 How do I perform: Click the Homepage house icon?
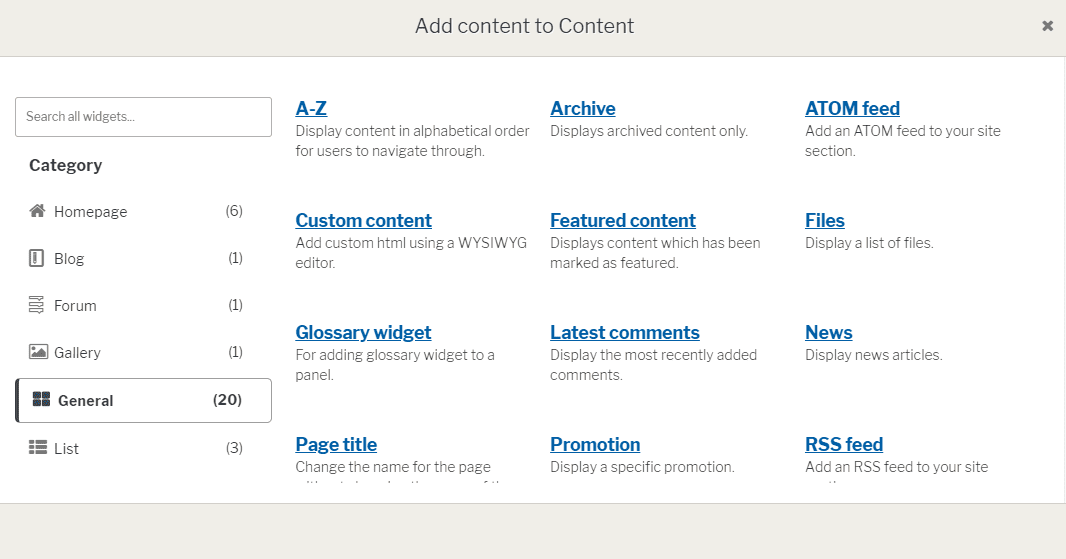37,211
